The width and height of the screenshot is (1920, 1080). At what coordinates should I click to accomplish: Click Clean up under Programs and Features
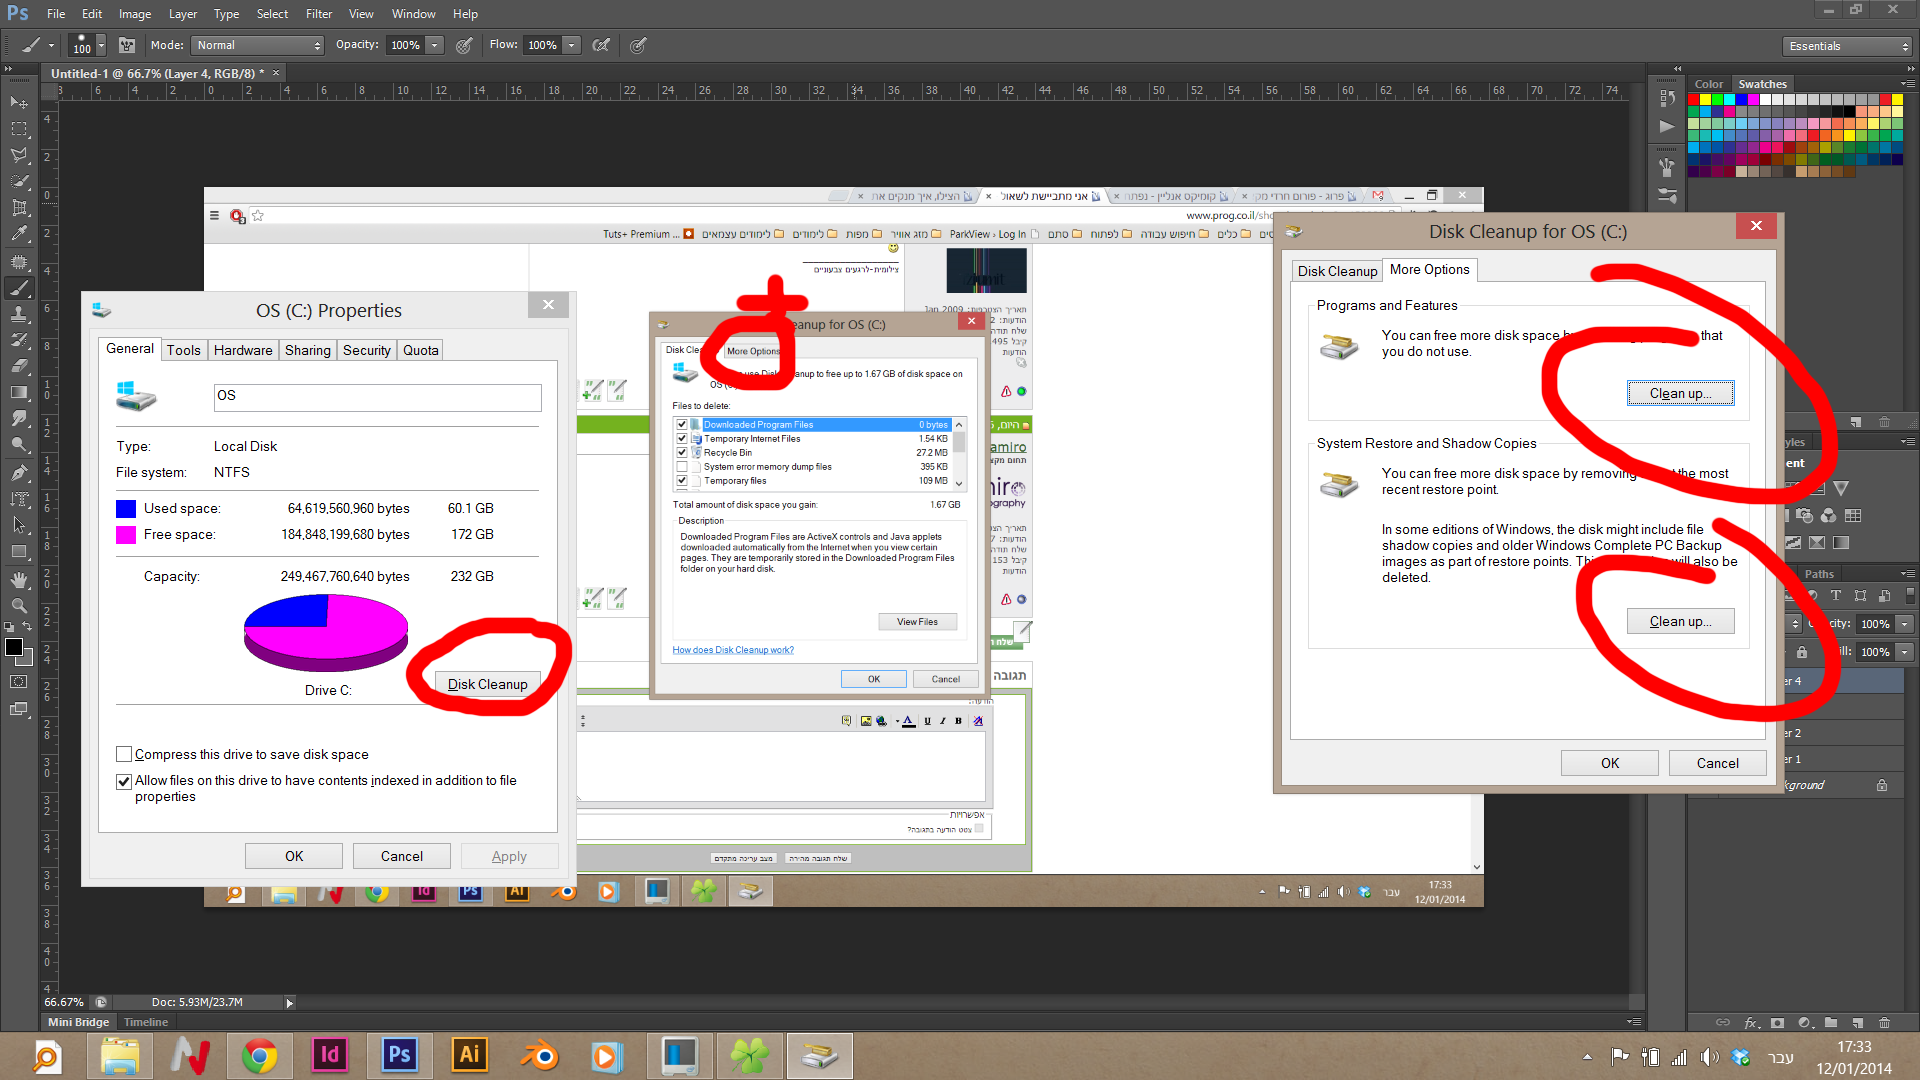pos(1680,393)
